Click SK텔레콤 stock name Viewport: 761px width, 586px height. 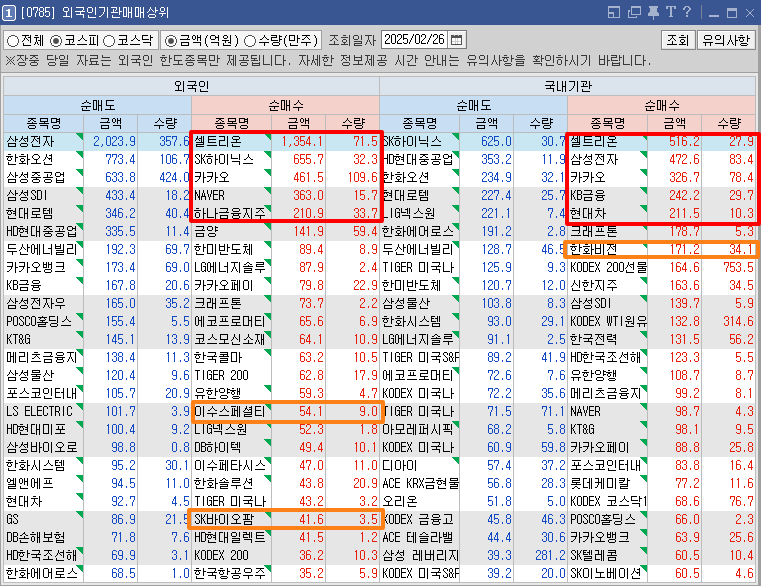pyautogui.click(x=593, y=555)
